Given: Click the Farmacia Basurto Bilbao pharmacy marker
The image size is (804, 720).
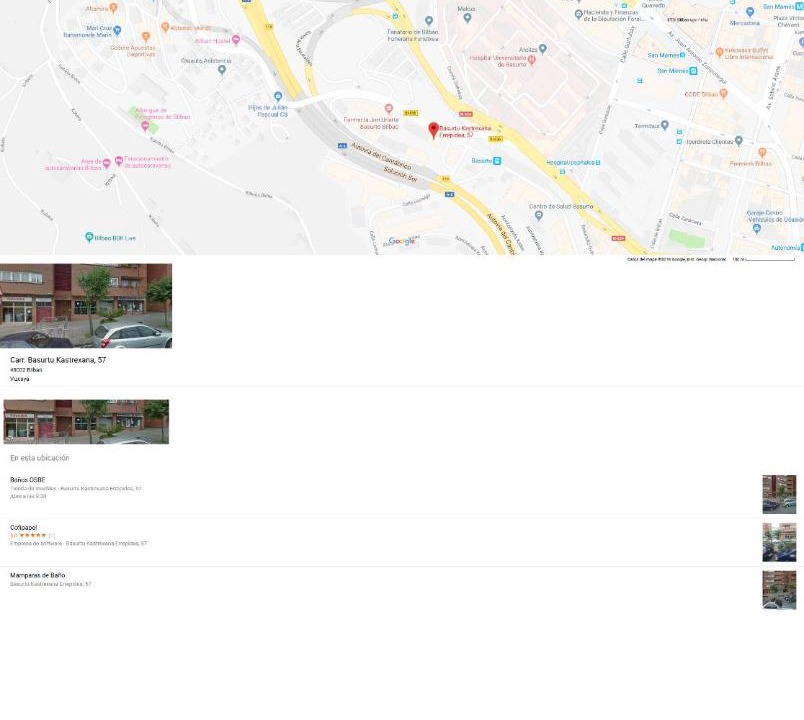Looking at the screenshot, I should point(389,108).
